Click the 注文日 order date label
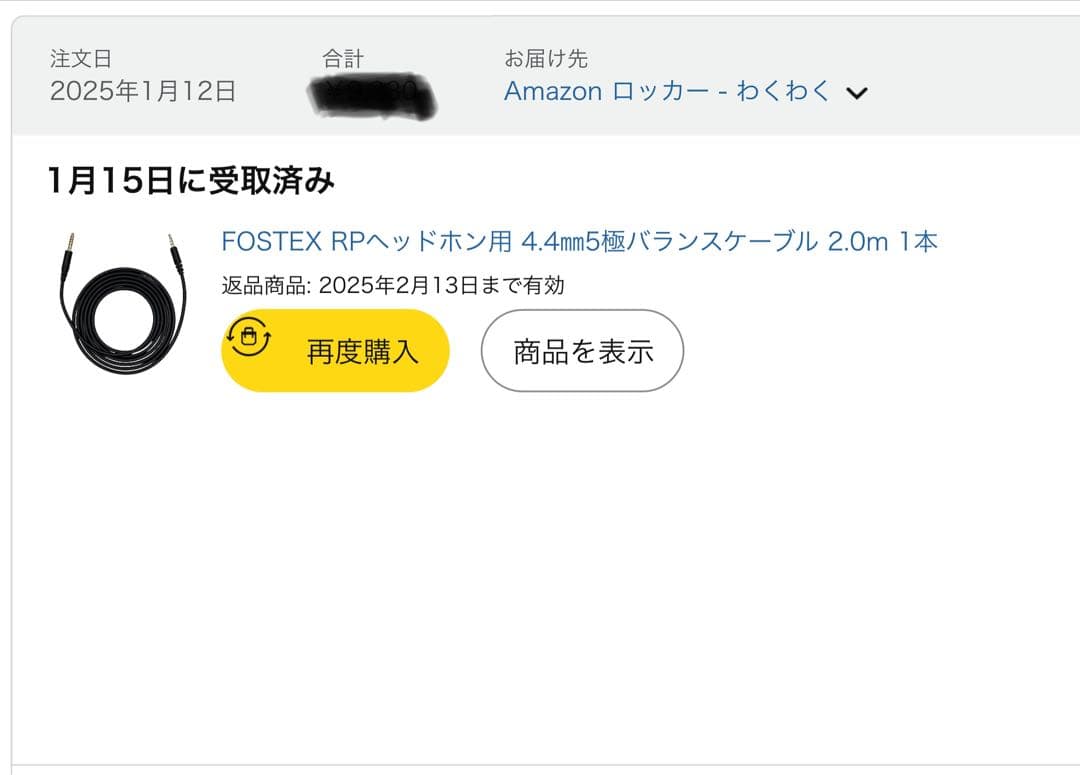The image size is (1080, 775). pyautogui.click(x=79, y=59)
